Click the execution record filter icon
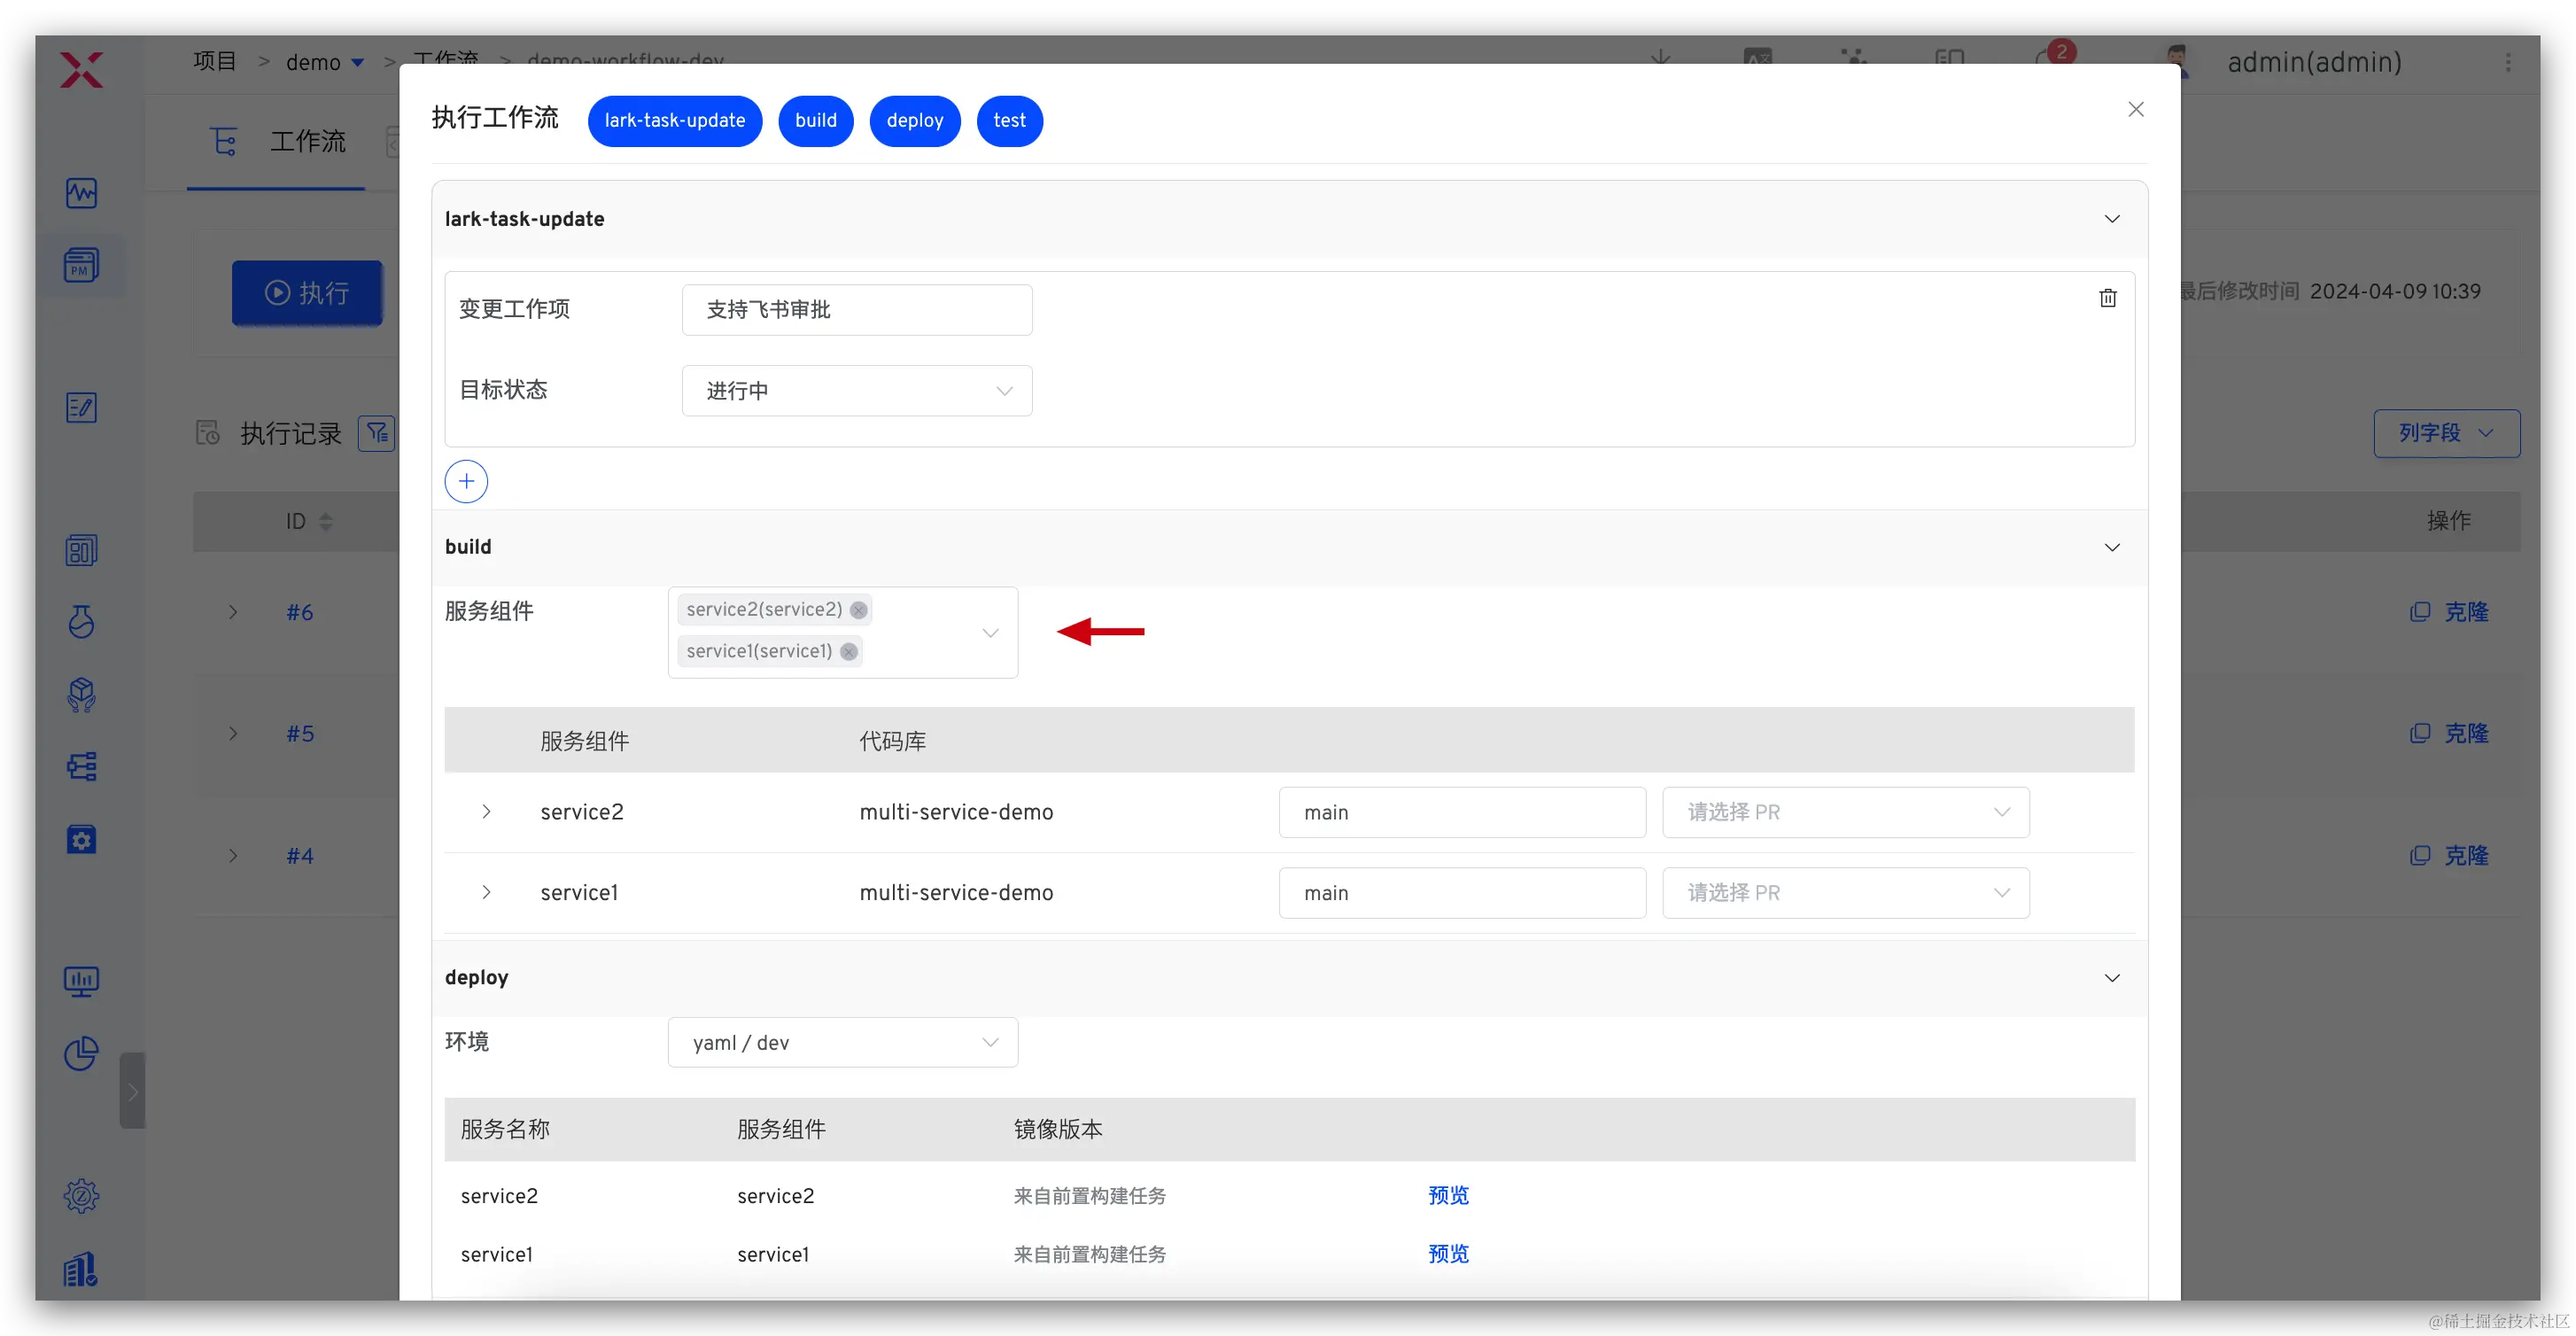This screenshot has width=2576, height=1336. 377,433
